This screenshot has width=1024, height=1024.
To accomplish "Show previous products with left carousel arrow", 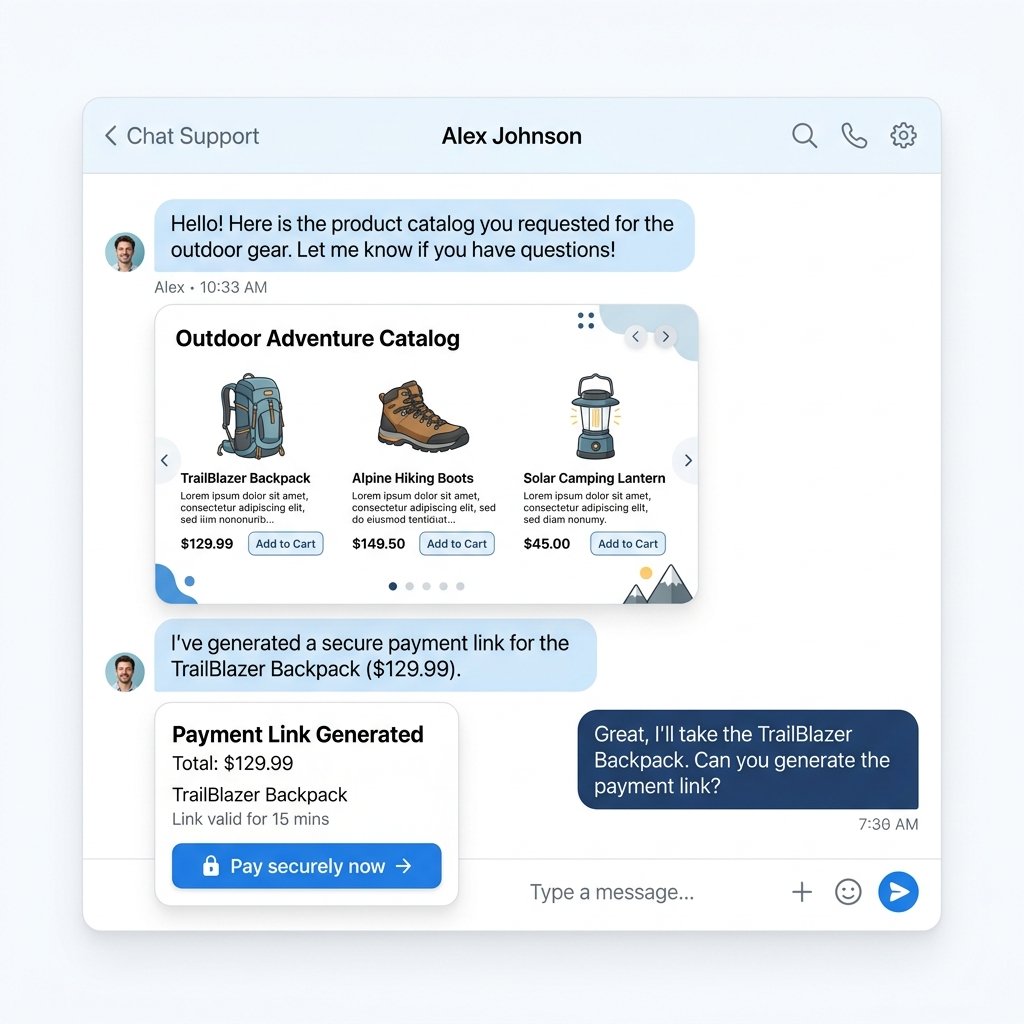I will [x=165, y=460].
